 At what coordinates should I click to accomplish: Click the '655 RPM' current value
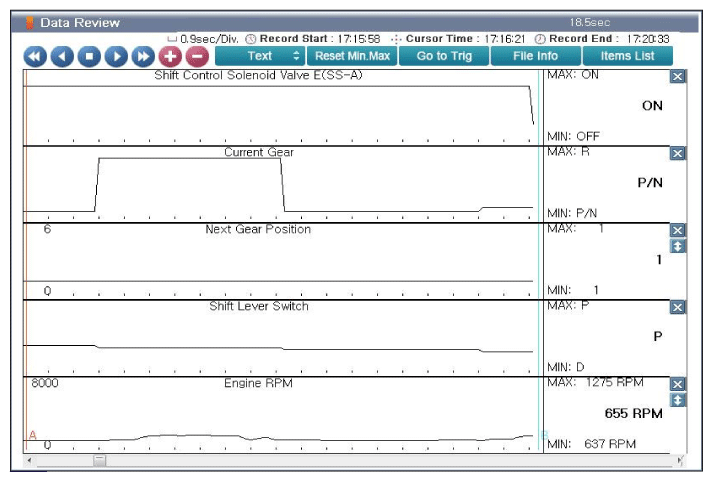pos(633,413)
